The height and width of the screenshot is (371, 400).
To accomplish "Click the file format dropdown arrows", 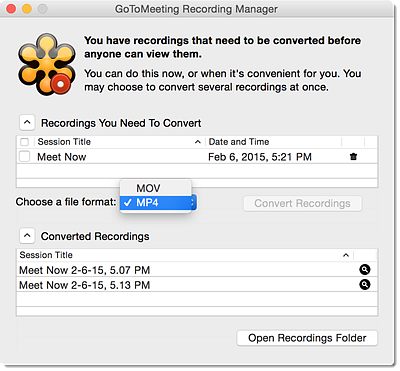I will pos(193,202).
